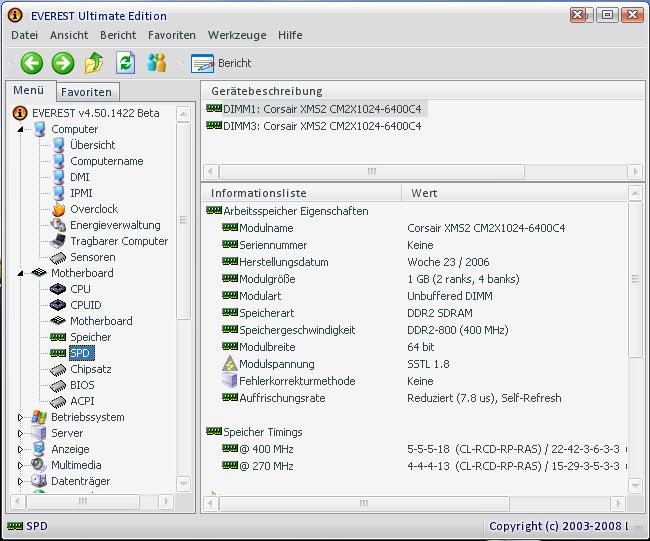Select the Computername tree icon

click(x=58, y=161)
